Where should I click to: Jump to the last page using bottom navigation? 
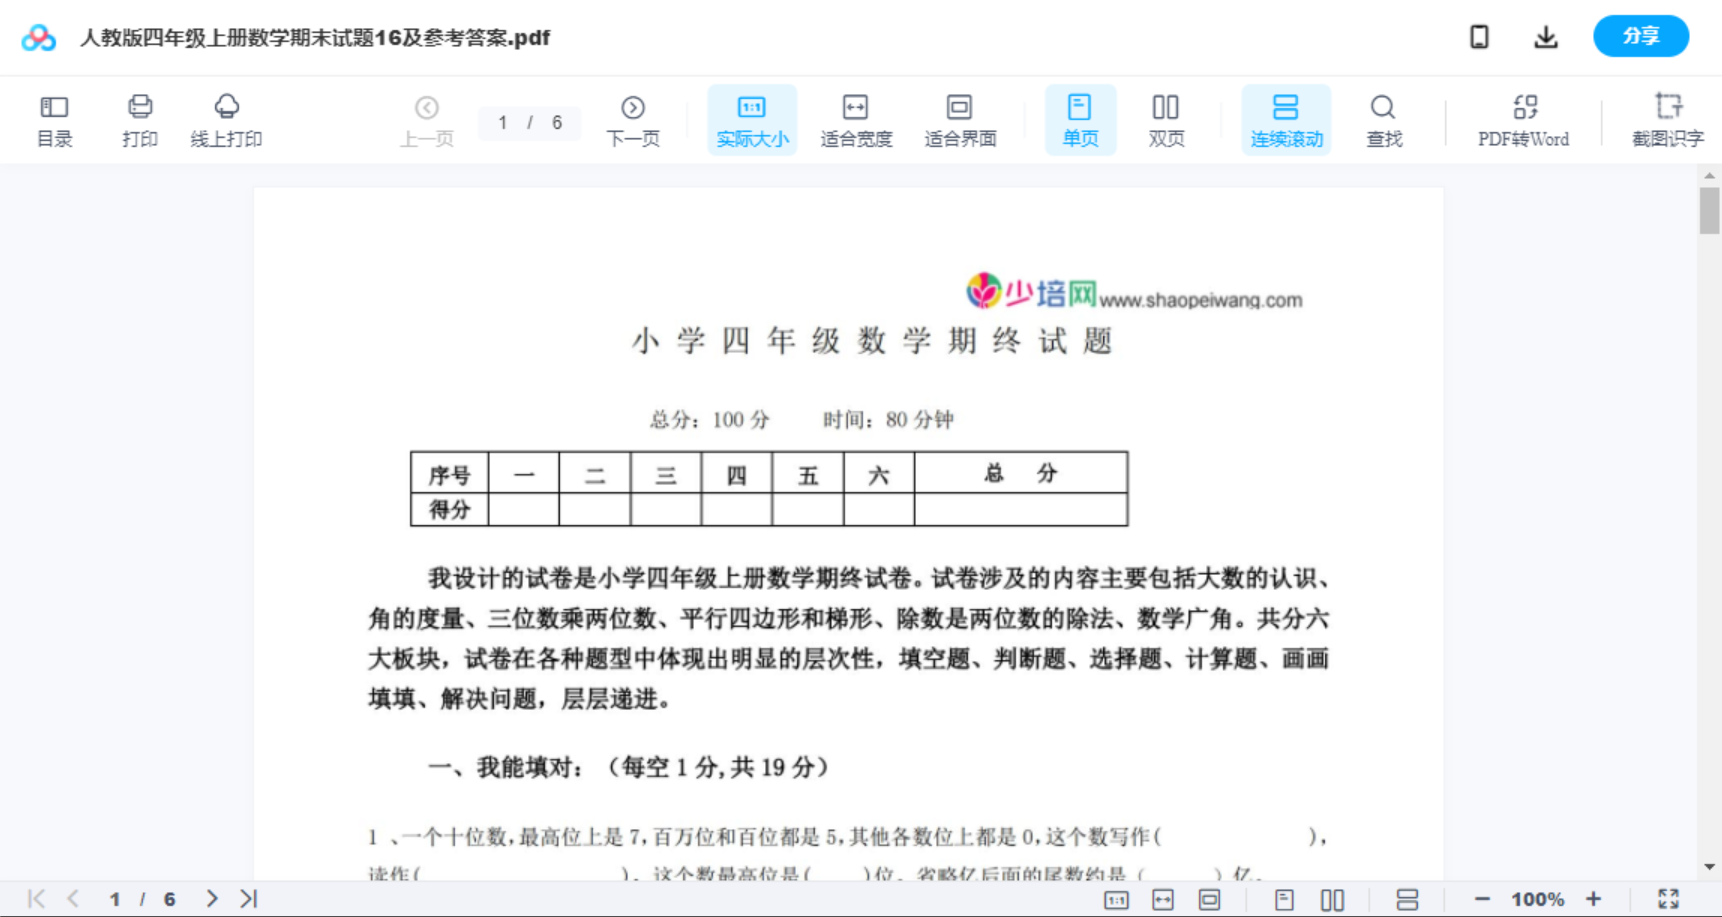246,898
